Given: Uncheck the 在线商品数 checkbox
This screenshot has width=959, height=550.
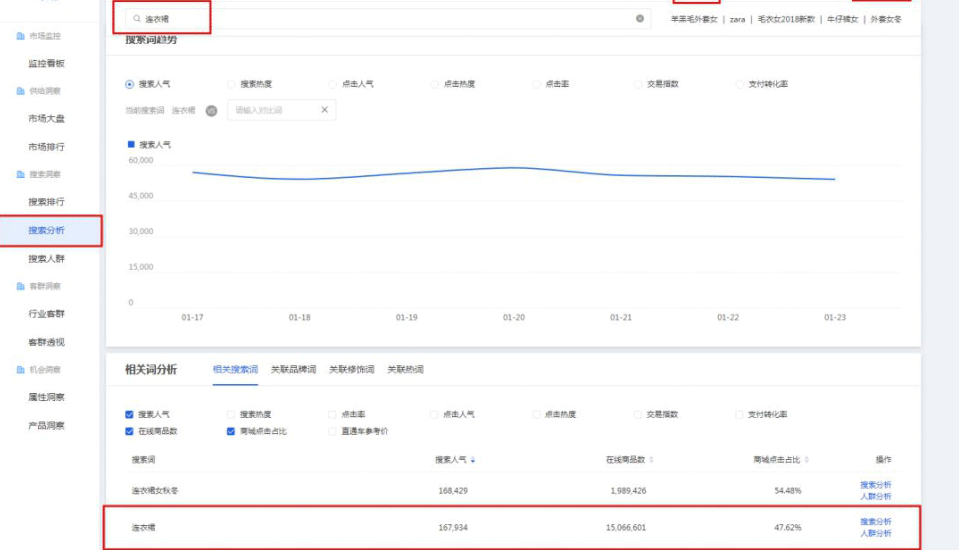Looking at the screenshot, I should pos(130,432).
